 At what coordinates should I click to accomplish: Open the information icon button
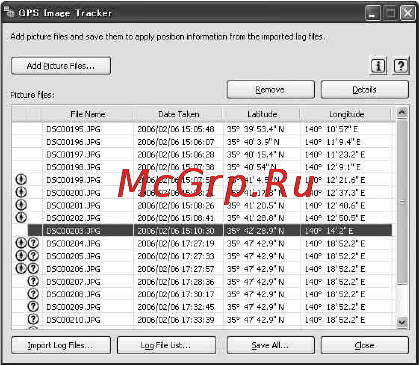[378, 66]
